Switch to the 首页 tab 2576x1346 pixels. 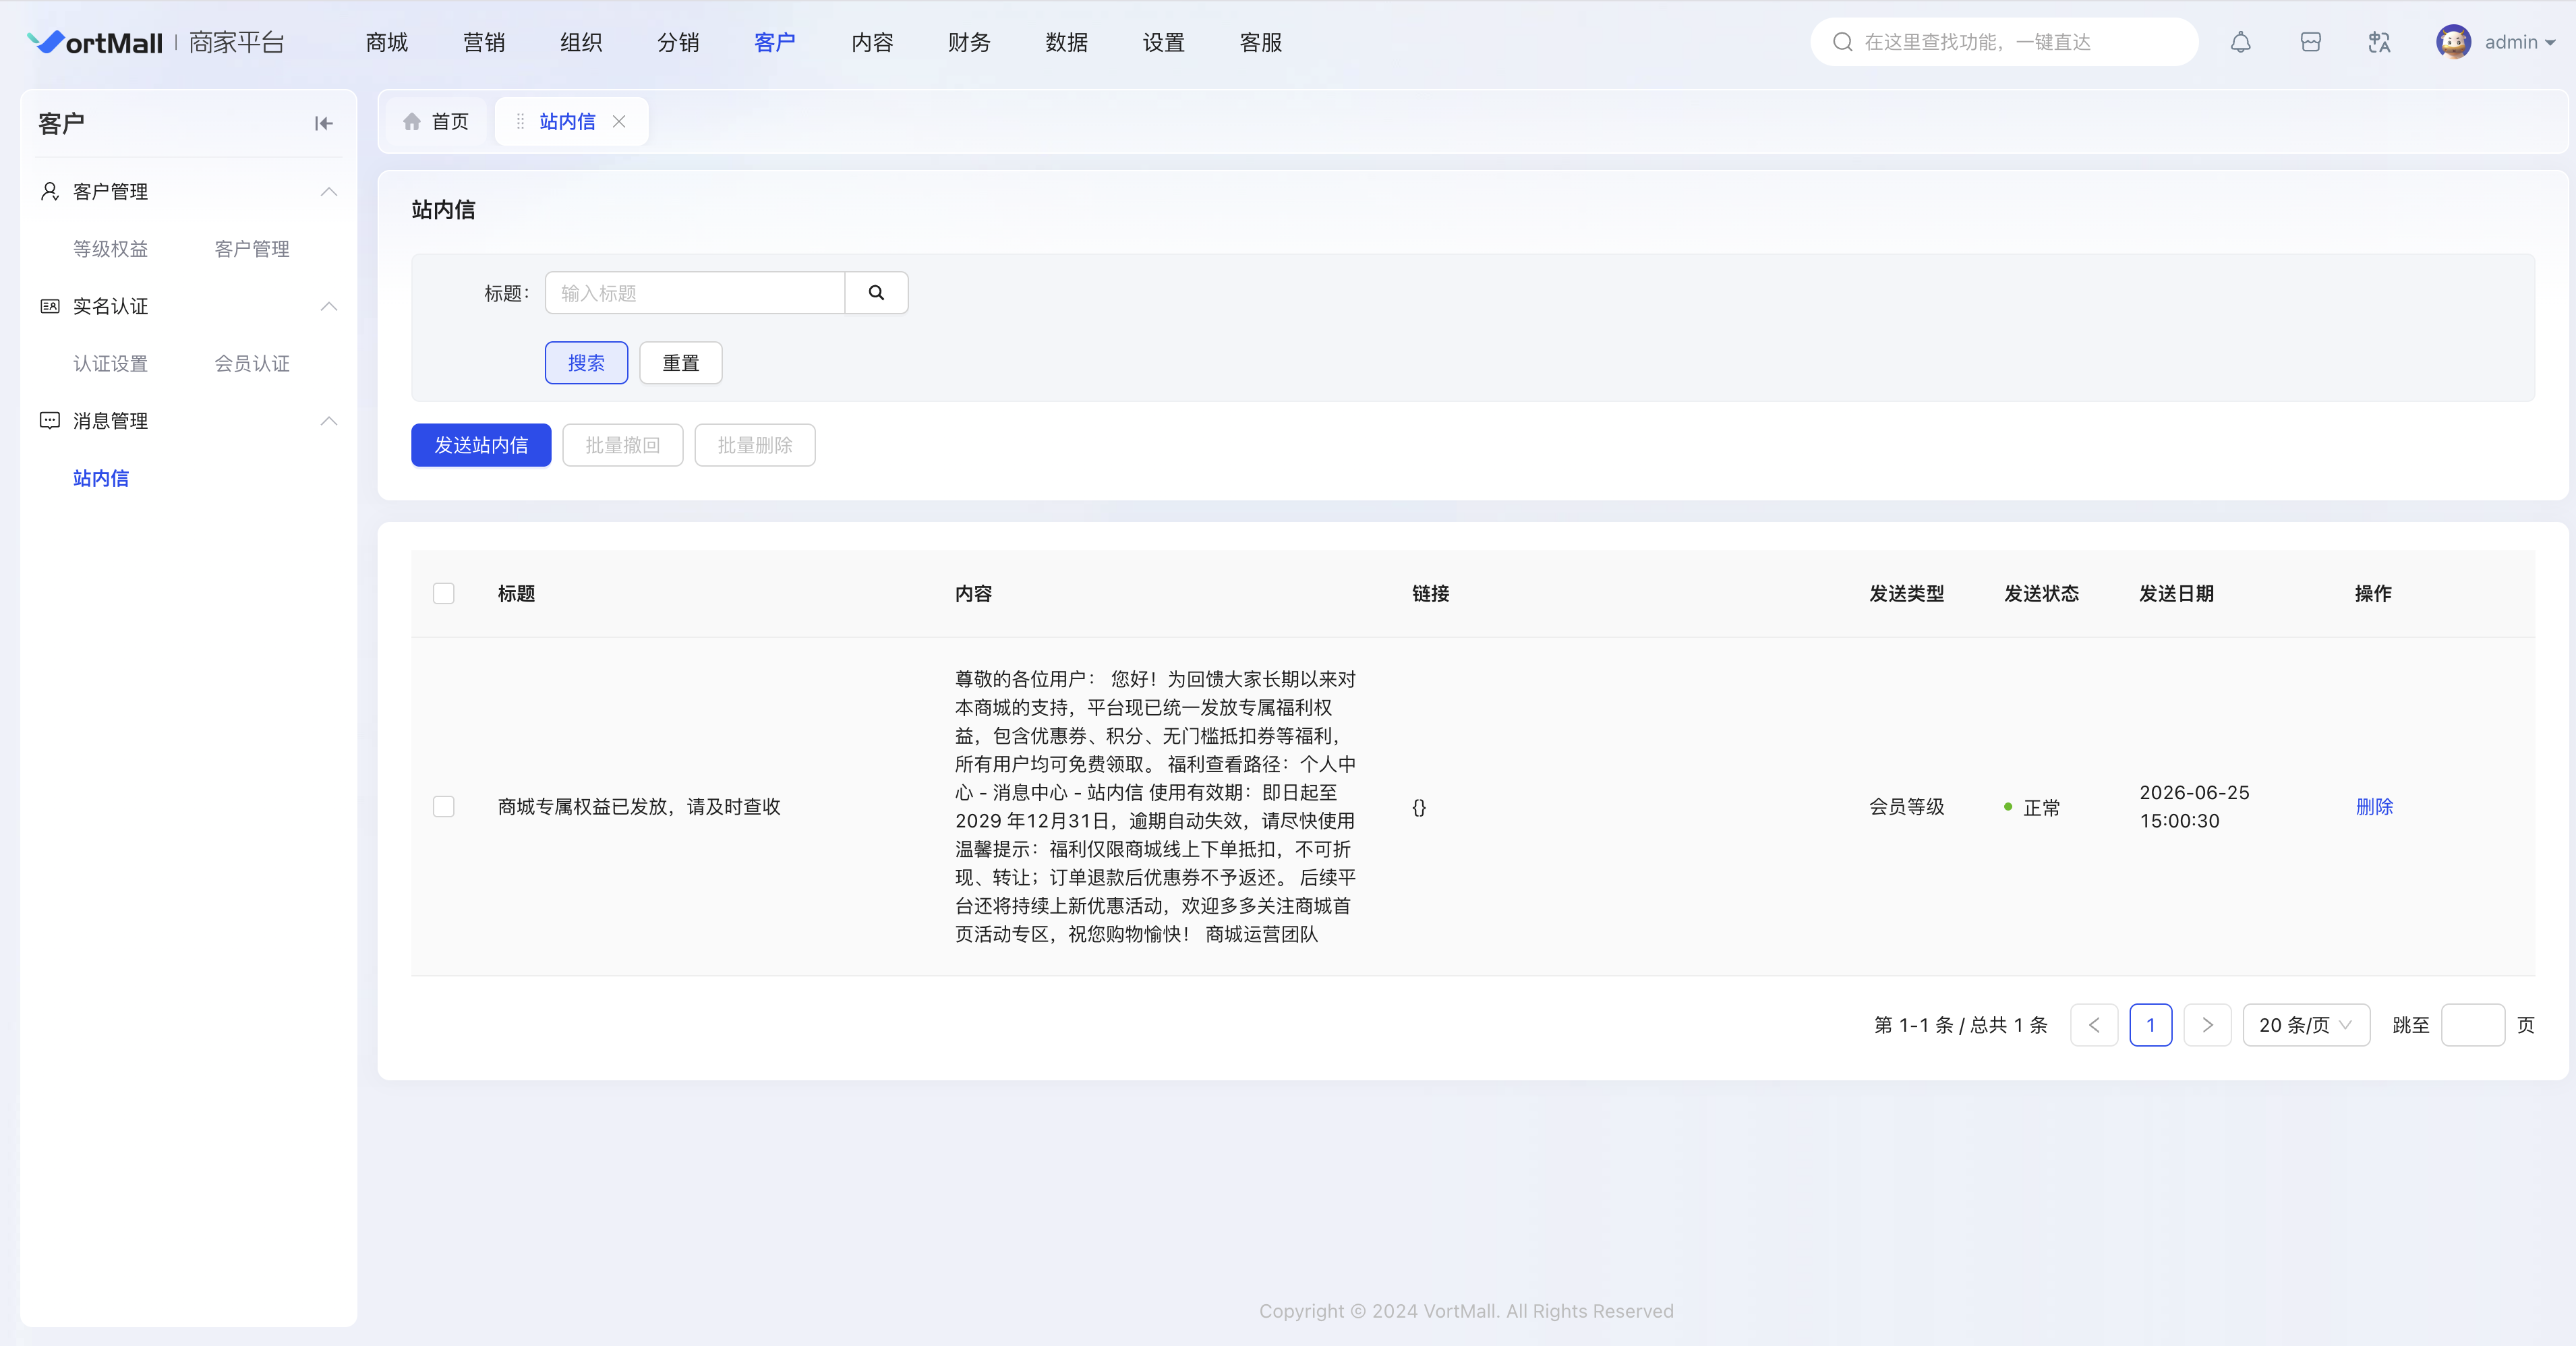436,121
